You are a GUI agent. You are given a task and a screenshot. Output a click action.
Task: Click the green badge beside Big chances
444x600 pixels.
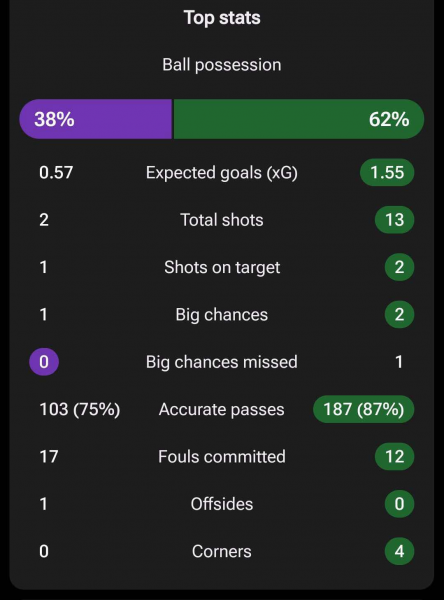[399, 315]
